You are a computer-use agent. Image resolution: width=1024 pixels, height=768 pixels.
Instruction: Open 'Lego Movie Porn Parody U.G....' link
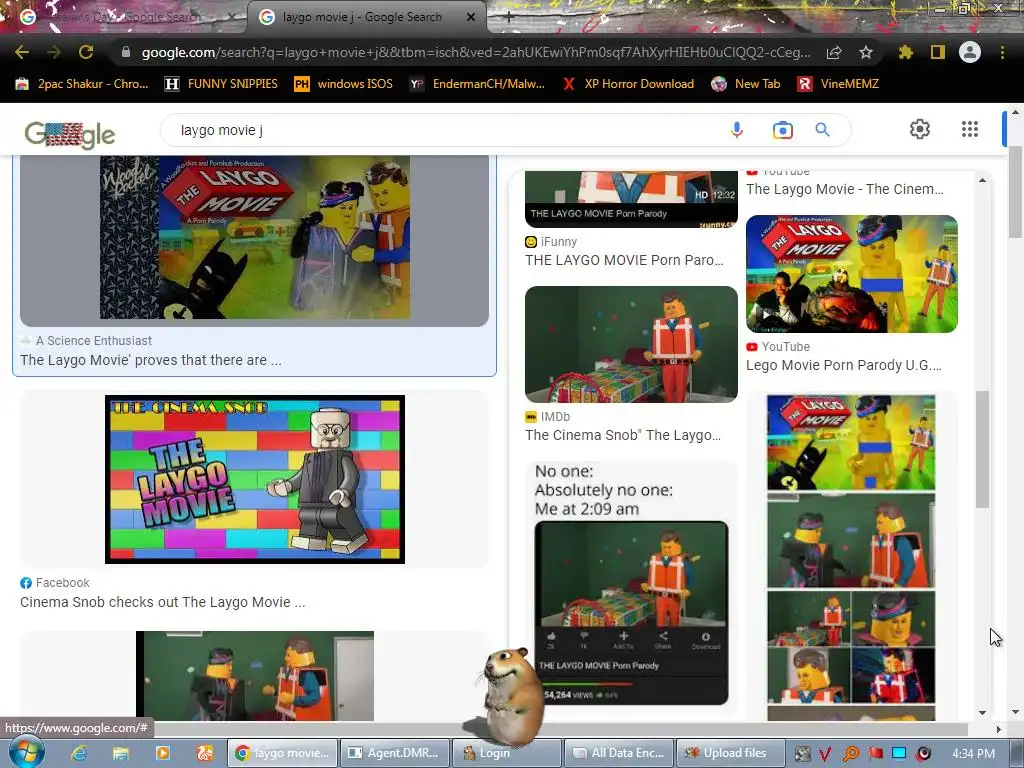[x=844, y=365]
